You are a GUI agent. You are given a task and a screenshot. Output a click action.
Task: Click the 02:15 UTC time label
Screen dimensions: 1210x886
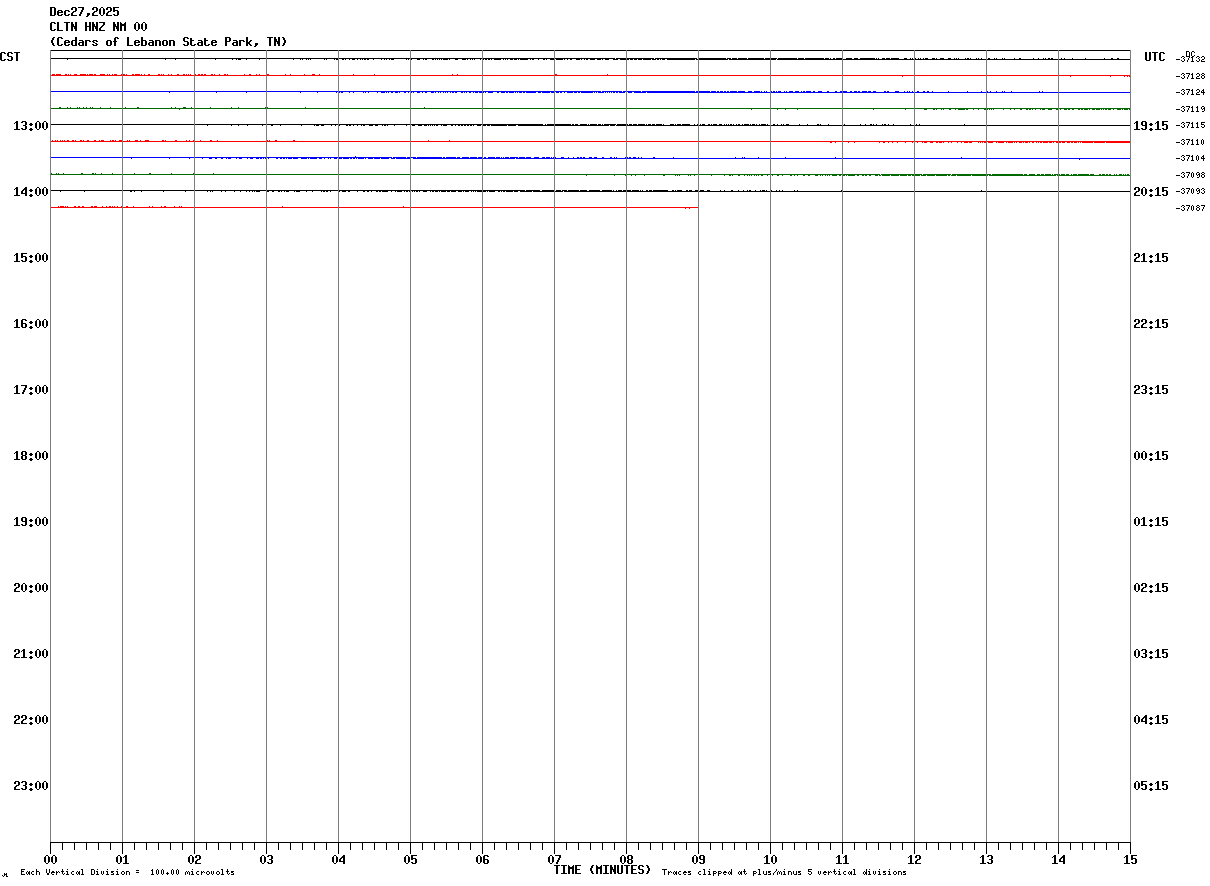click(1150, 588)
